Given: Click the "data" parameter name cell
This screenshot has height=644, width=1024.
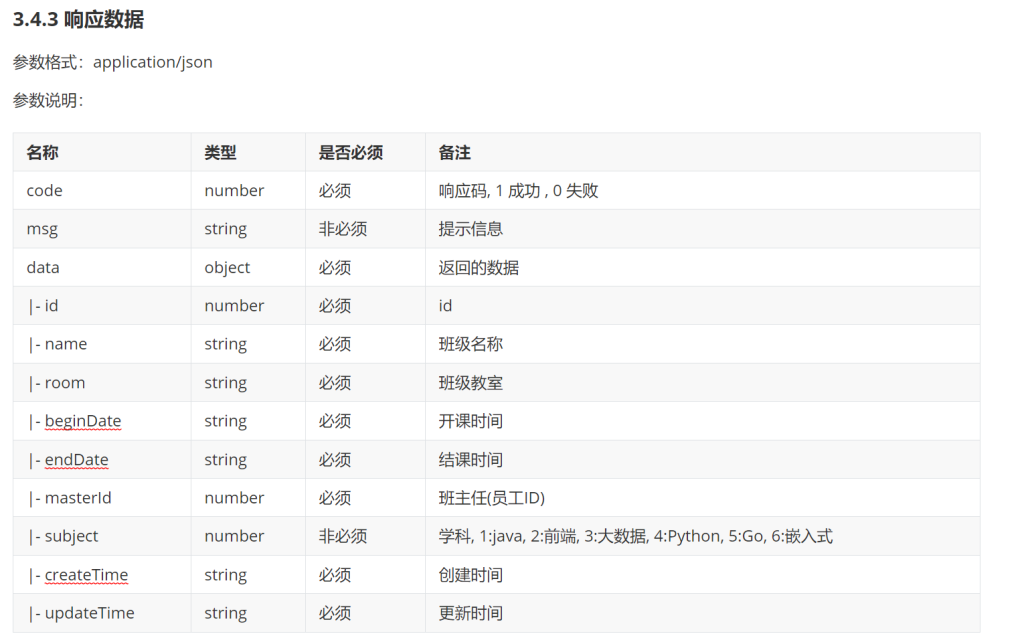Looking at the screenshot, I should click(43, 267).
